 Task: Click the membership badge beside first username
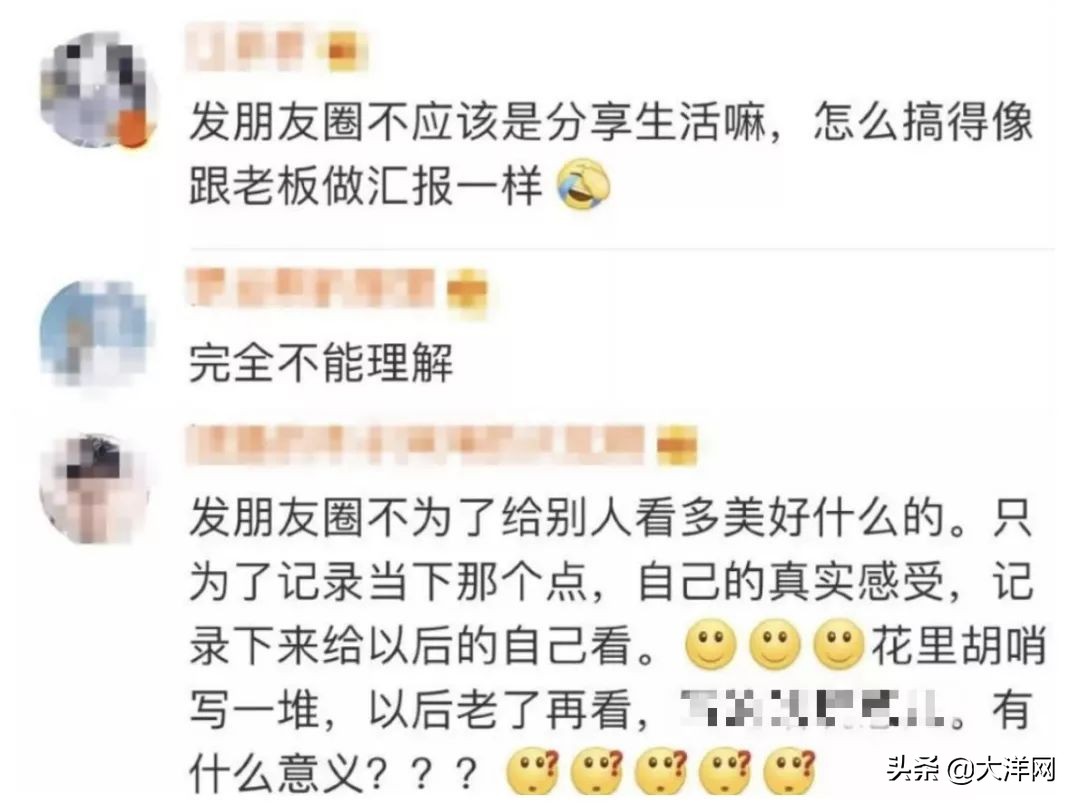tap(343, 50)
